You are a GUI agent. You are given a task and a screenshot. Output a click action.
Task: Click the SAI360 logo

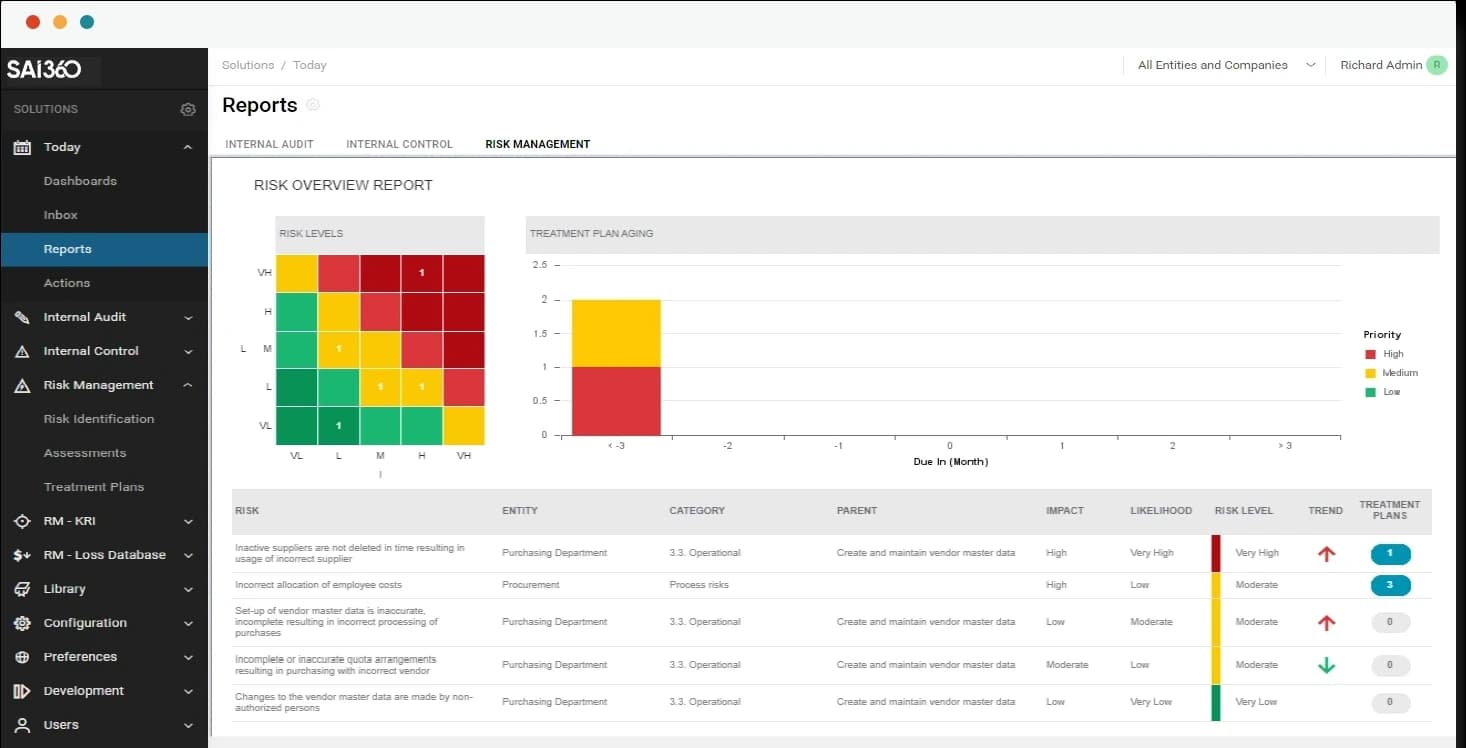tap(44, 69)
